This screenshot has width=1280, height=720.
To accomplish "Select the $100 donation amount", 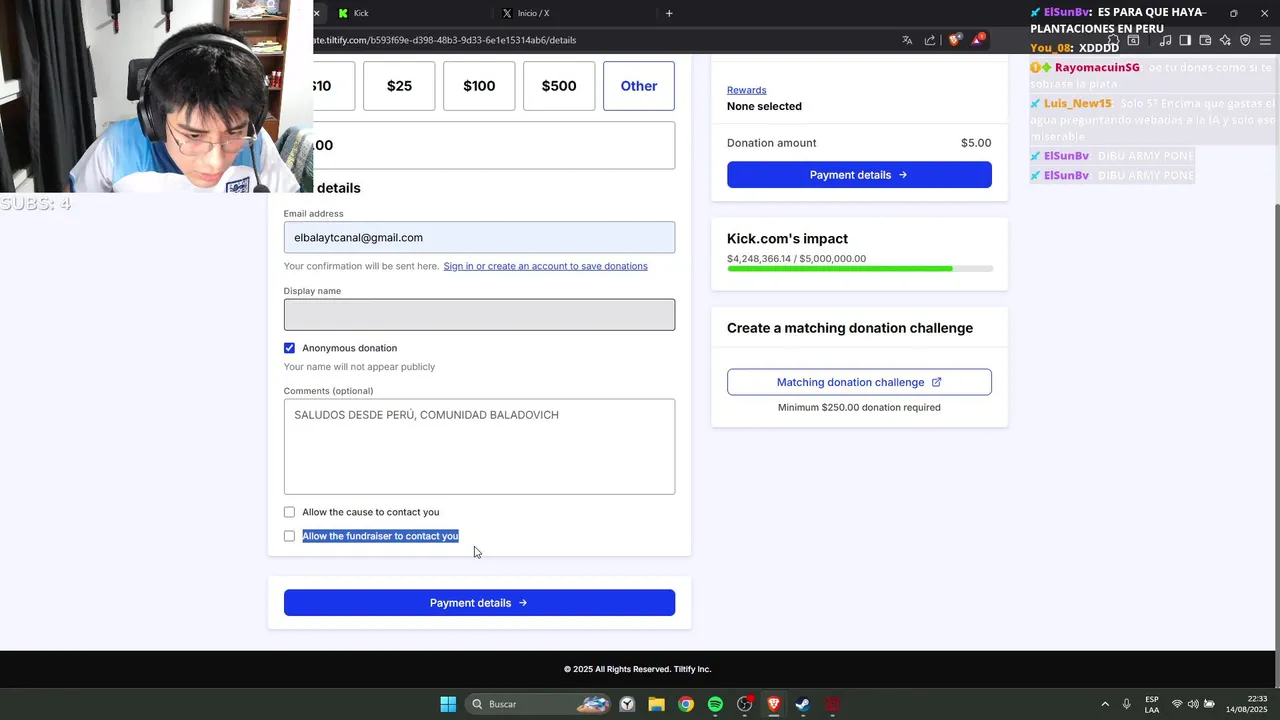I will click(x=479, y=86).
